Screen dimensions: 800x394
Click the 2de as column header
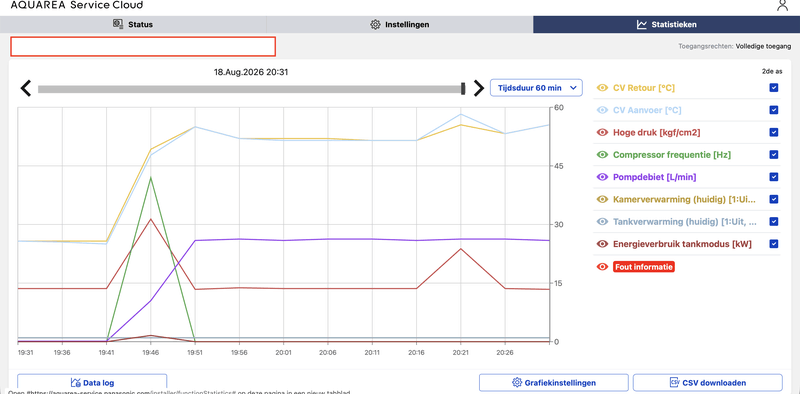click(771, 72)
